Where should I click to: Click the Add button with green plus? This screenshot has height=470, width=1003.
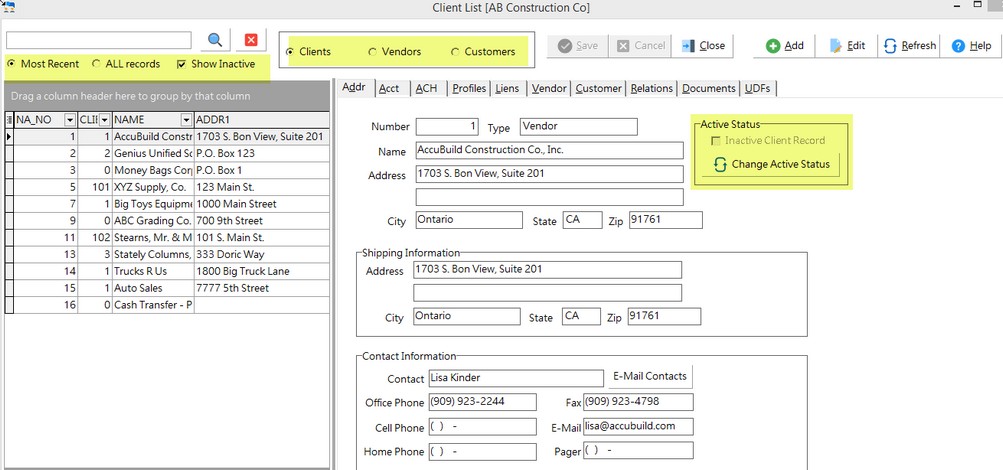(785, 46)
